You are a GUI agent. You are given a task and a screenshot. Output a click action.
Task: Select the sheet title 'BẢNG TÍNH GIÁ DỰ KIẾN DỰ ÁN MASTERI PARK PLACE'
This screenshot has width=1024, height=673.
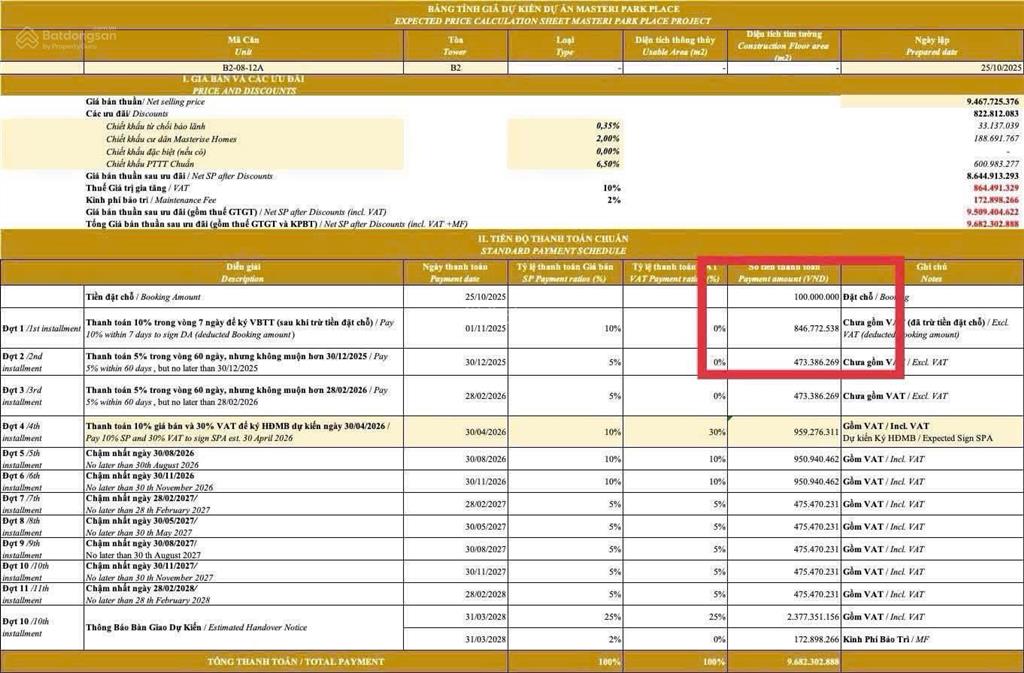point(553,9)
